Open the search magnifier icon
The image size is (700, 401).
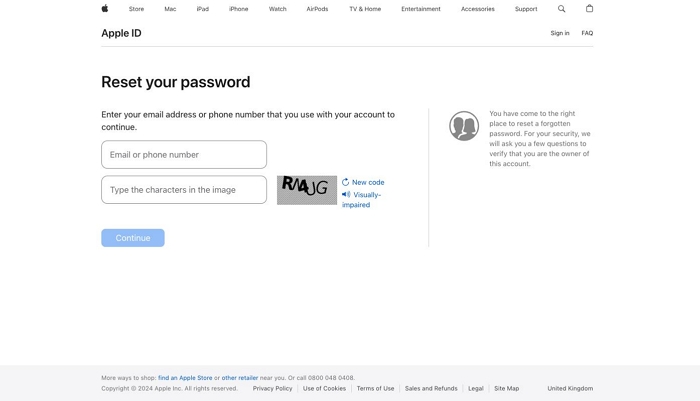pos(562,8)
